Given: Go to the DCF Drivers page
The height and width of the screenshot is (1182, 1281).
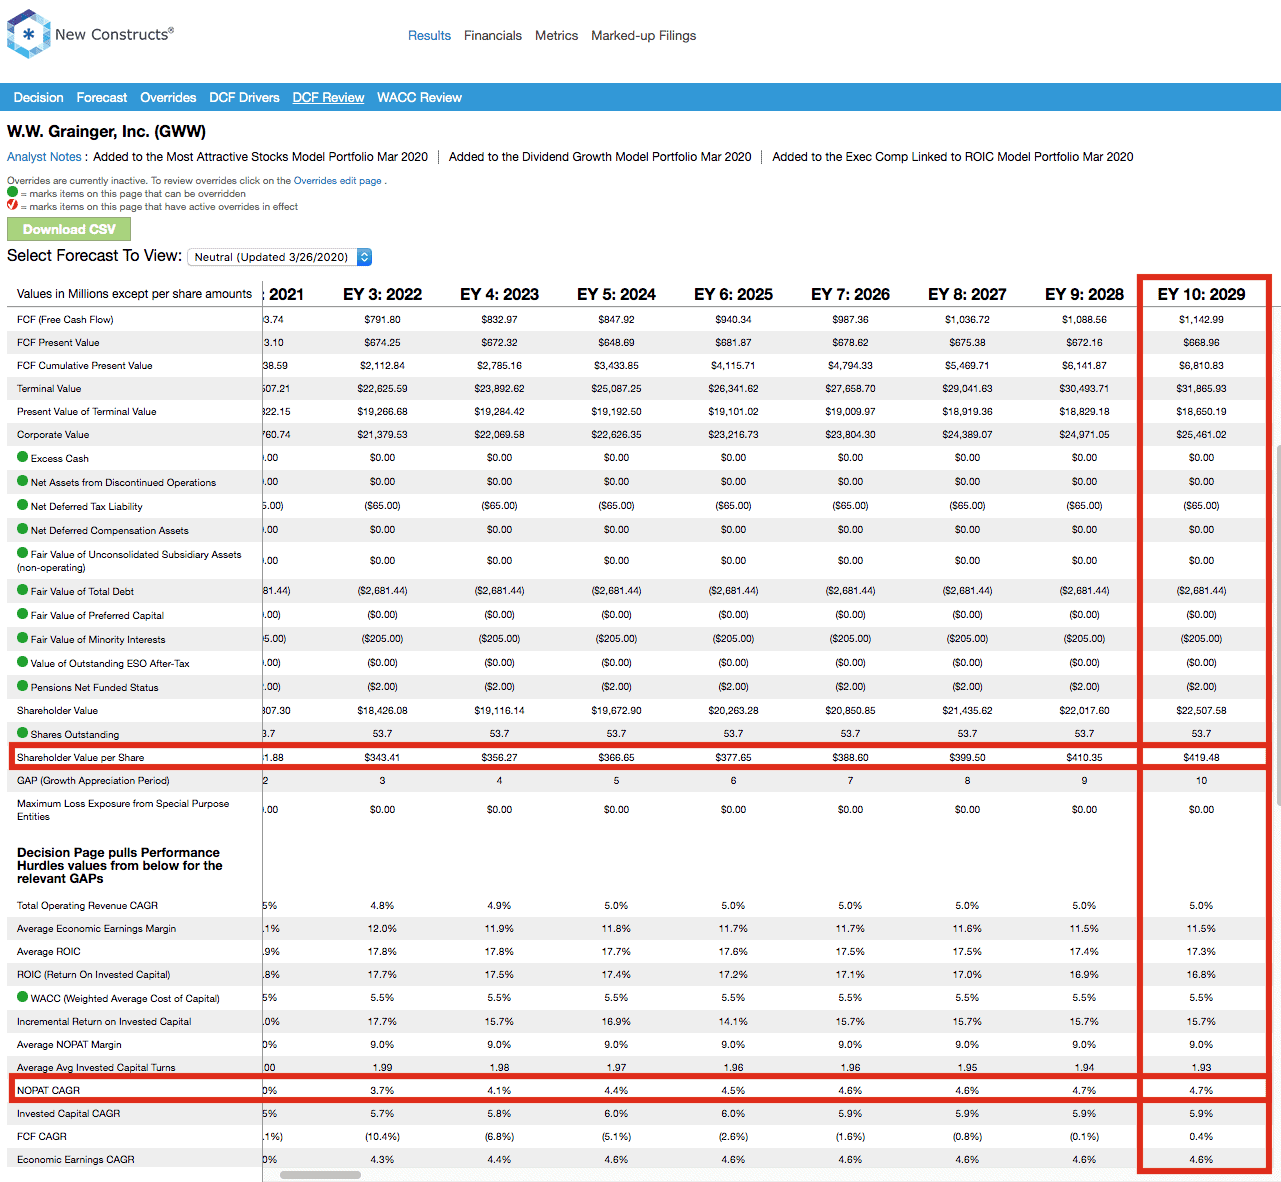Looking at the screenshot, I should coord(244,97).
